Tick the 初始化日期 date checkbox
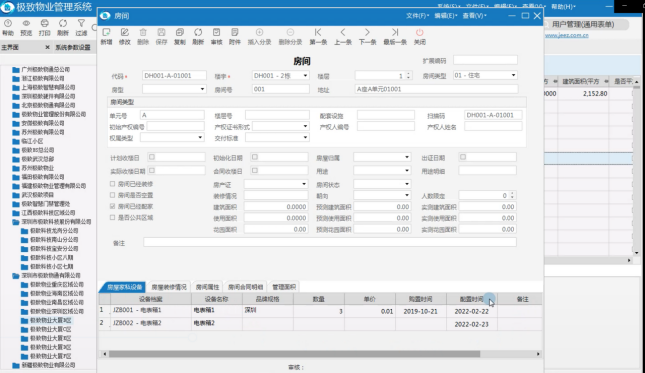 pos(255,157)
